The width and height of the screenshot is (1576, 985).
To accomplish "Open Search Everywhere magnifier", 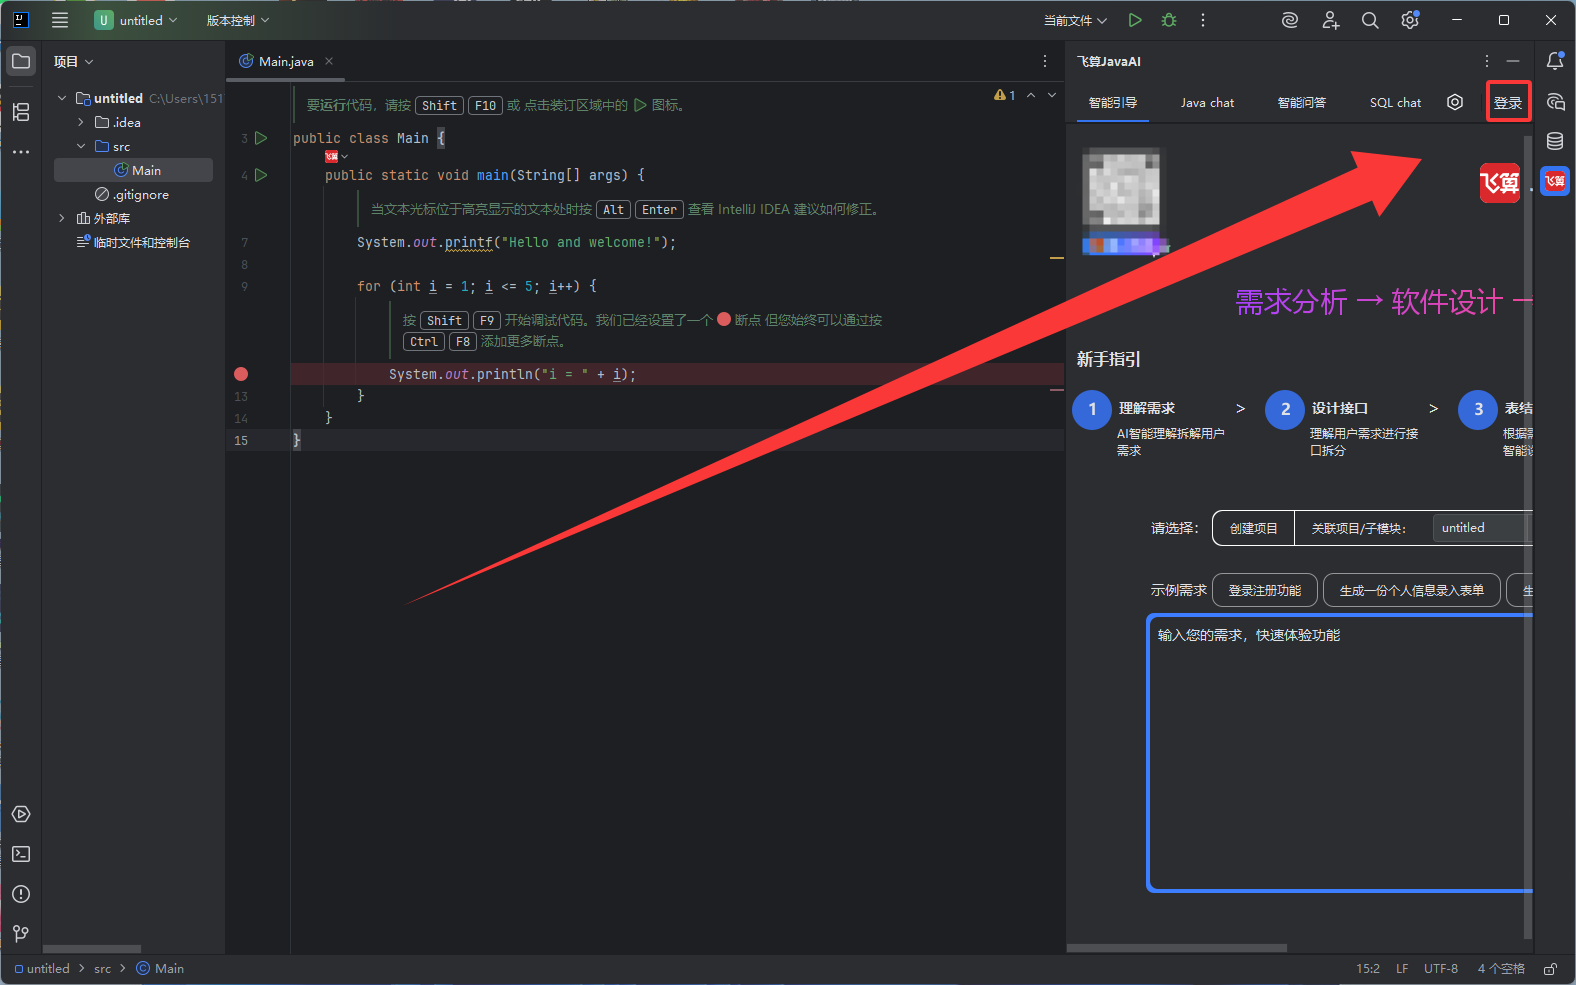I will (x=1370, y=20).
